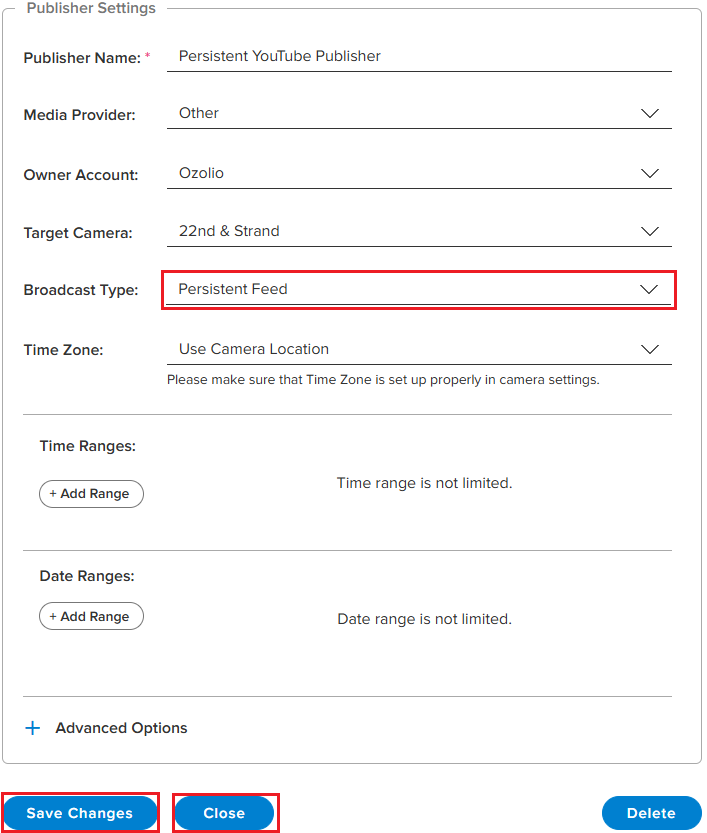This screenshot has width=707, height=833.
Task: Open the Owner Account dropdown
Action: tap(418, 172)
